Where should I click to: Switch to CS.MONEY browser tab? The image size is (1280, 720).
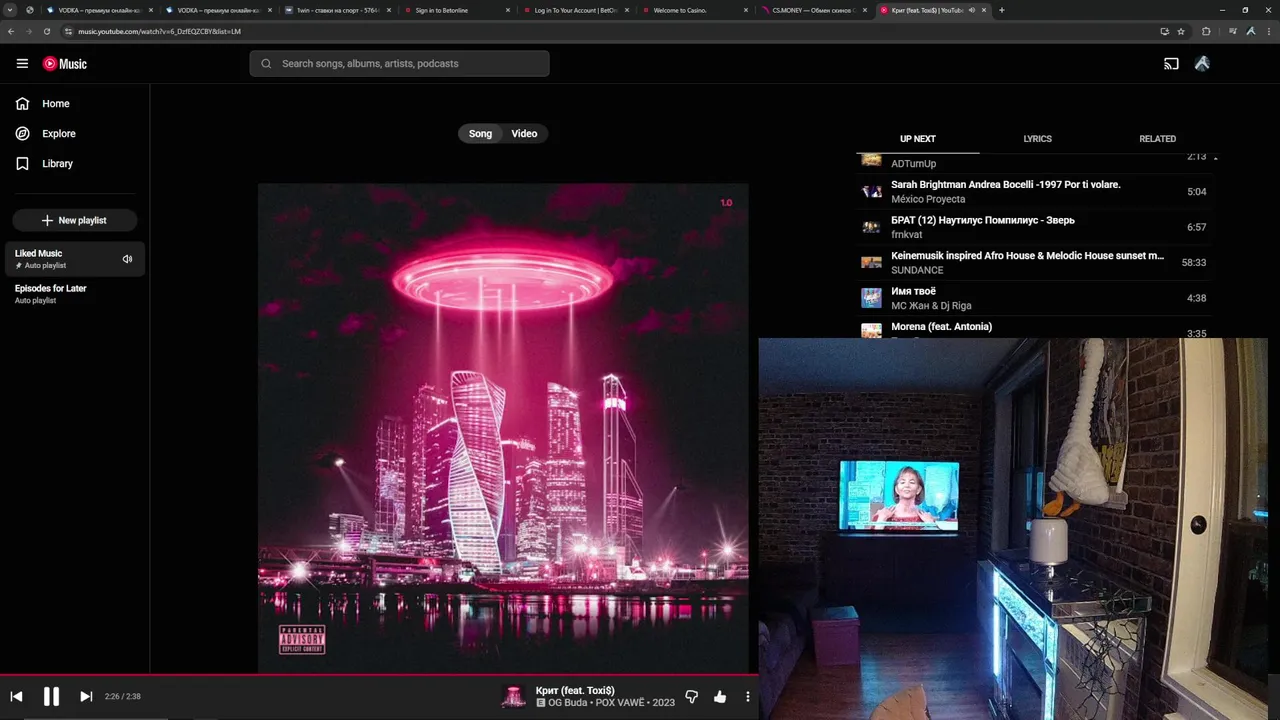pyautogui.click(x=812, y=10)
